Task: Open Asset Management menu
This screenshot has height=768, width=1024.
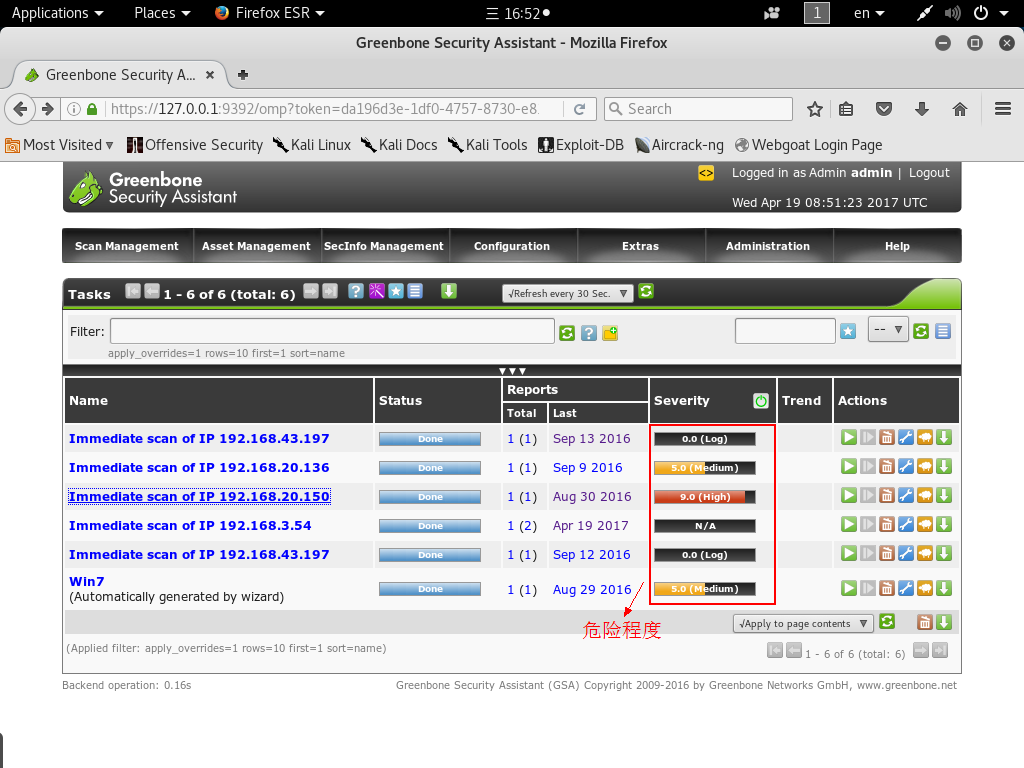Action: [x=256, y=246]
